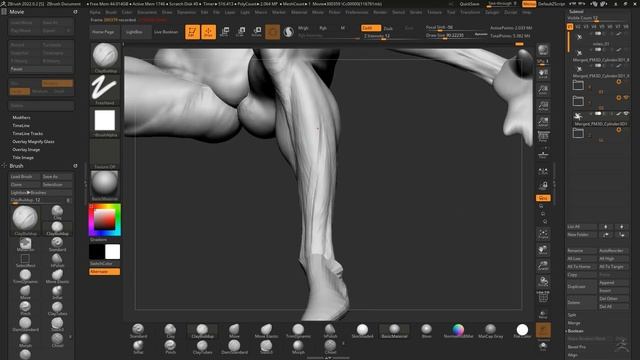Viewport: 640px width, 360px height.
Task: Expand the Modifiers section in Movie palette
Action: coord(21,118)
